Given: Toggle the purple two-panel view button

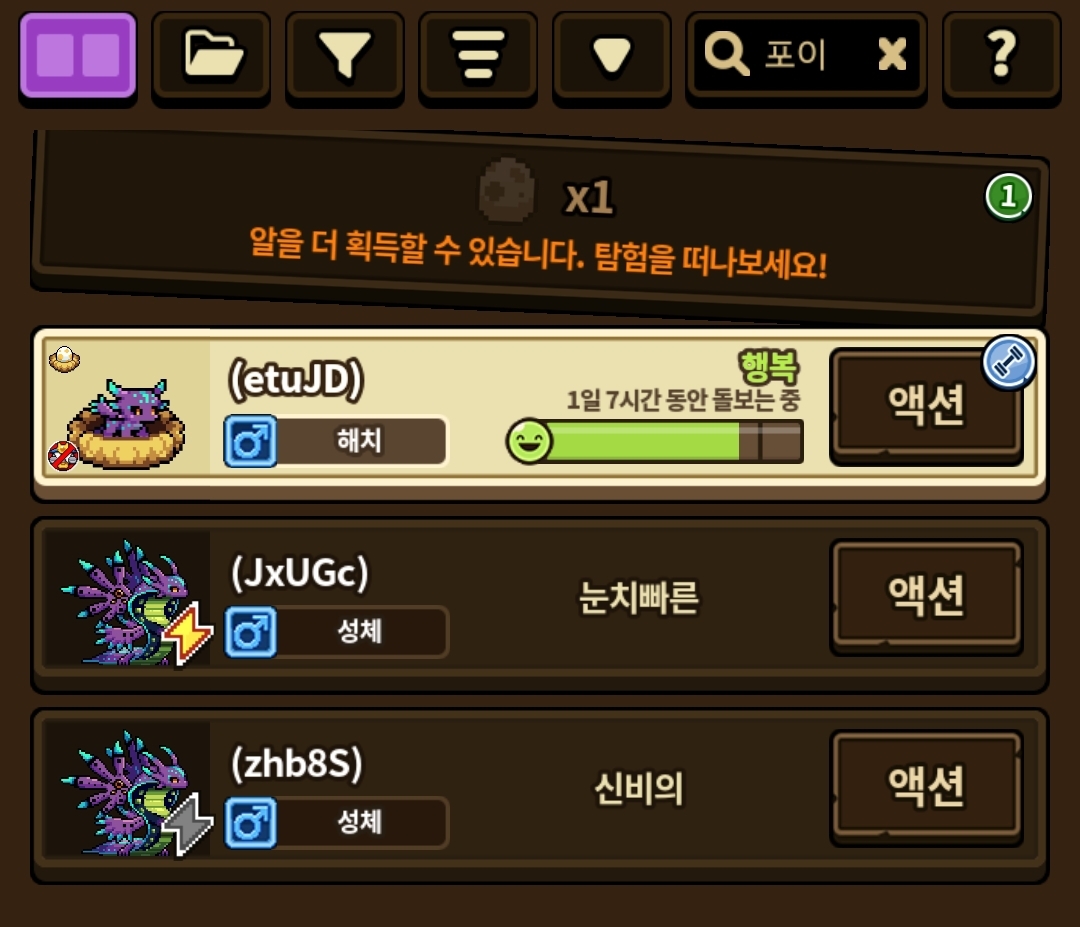Looking at the screenshot, I should [x=78, y=56].
